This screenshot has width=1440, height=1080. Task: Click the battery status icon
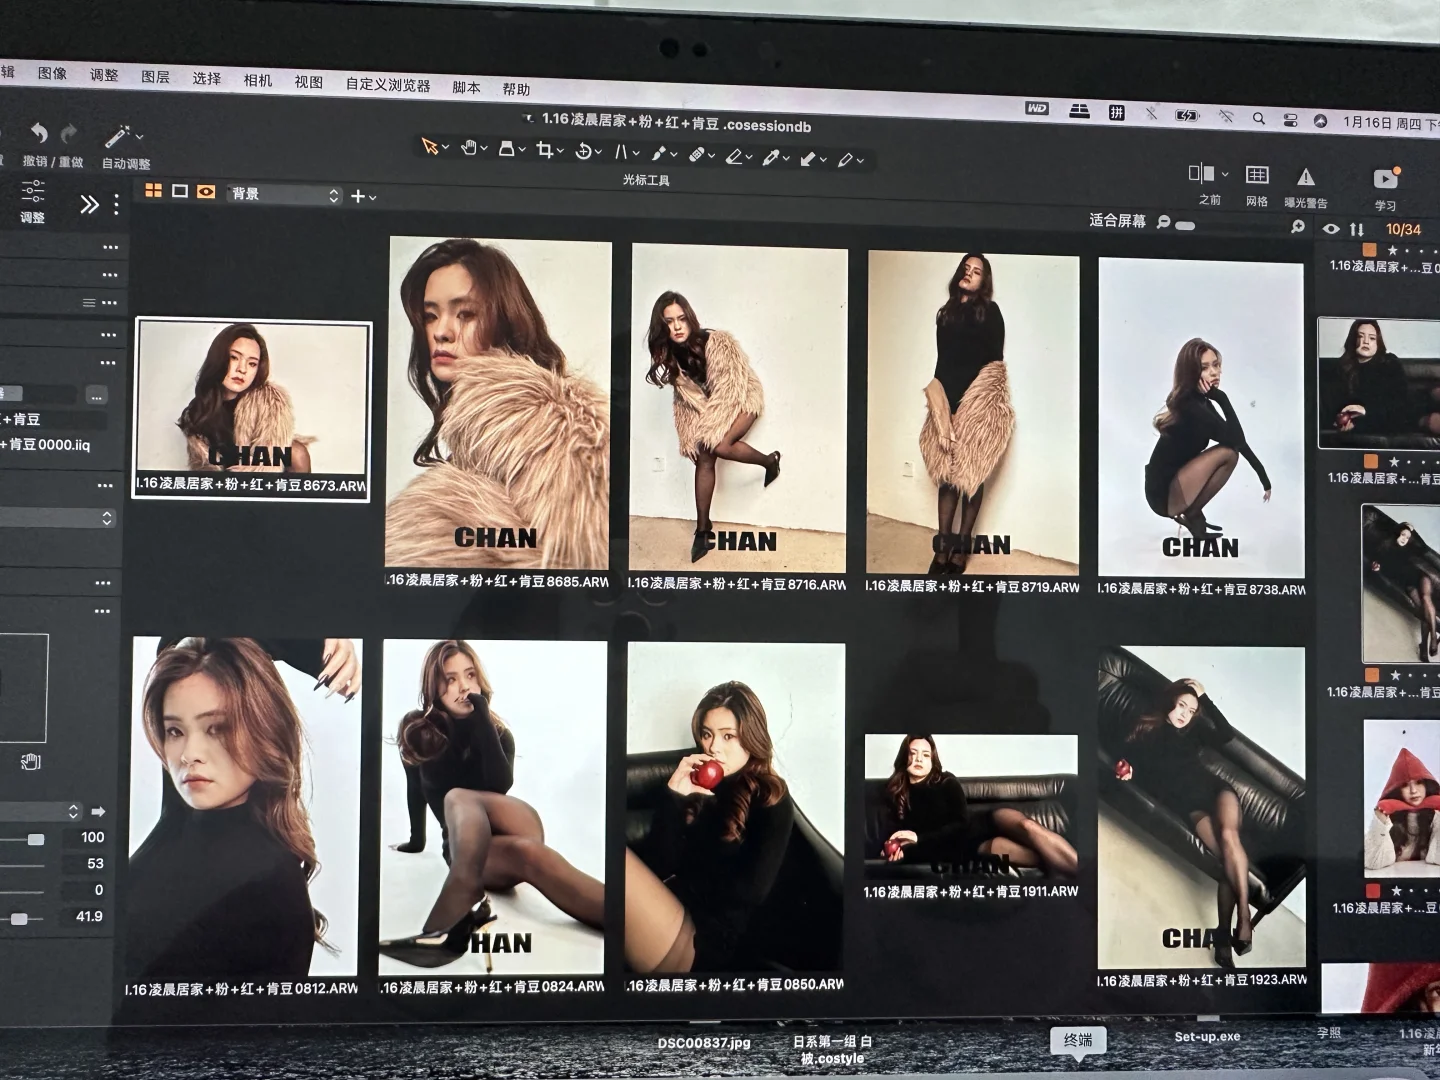coord(1187,115)
